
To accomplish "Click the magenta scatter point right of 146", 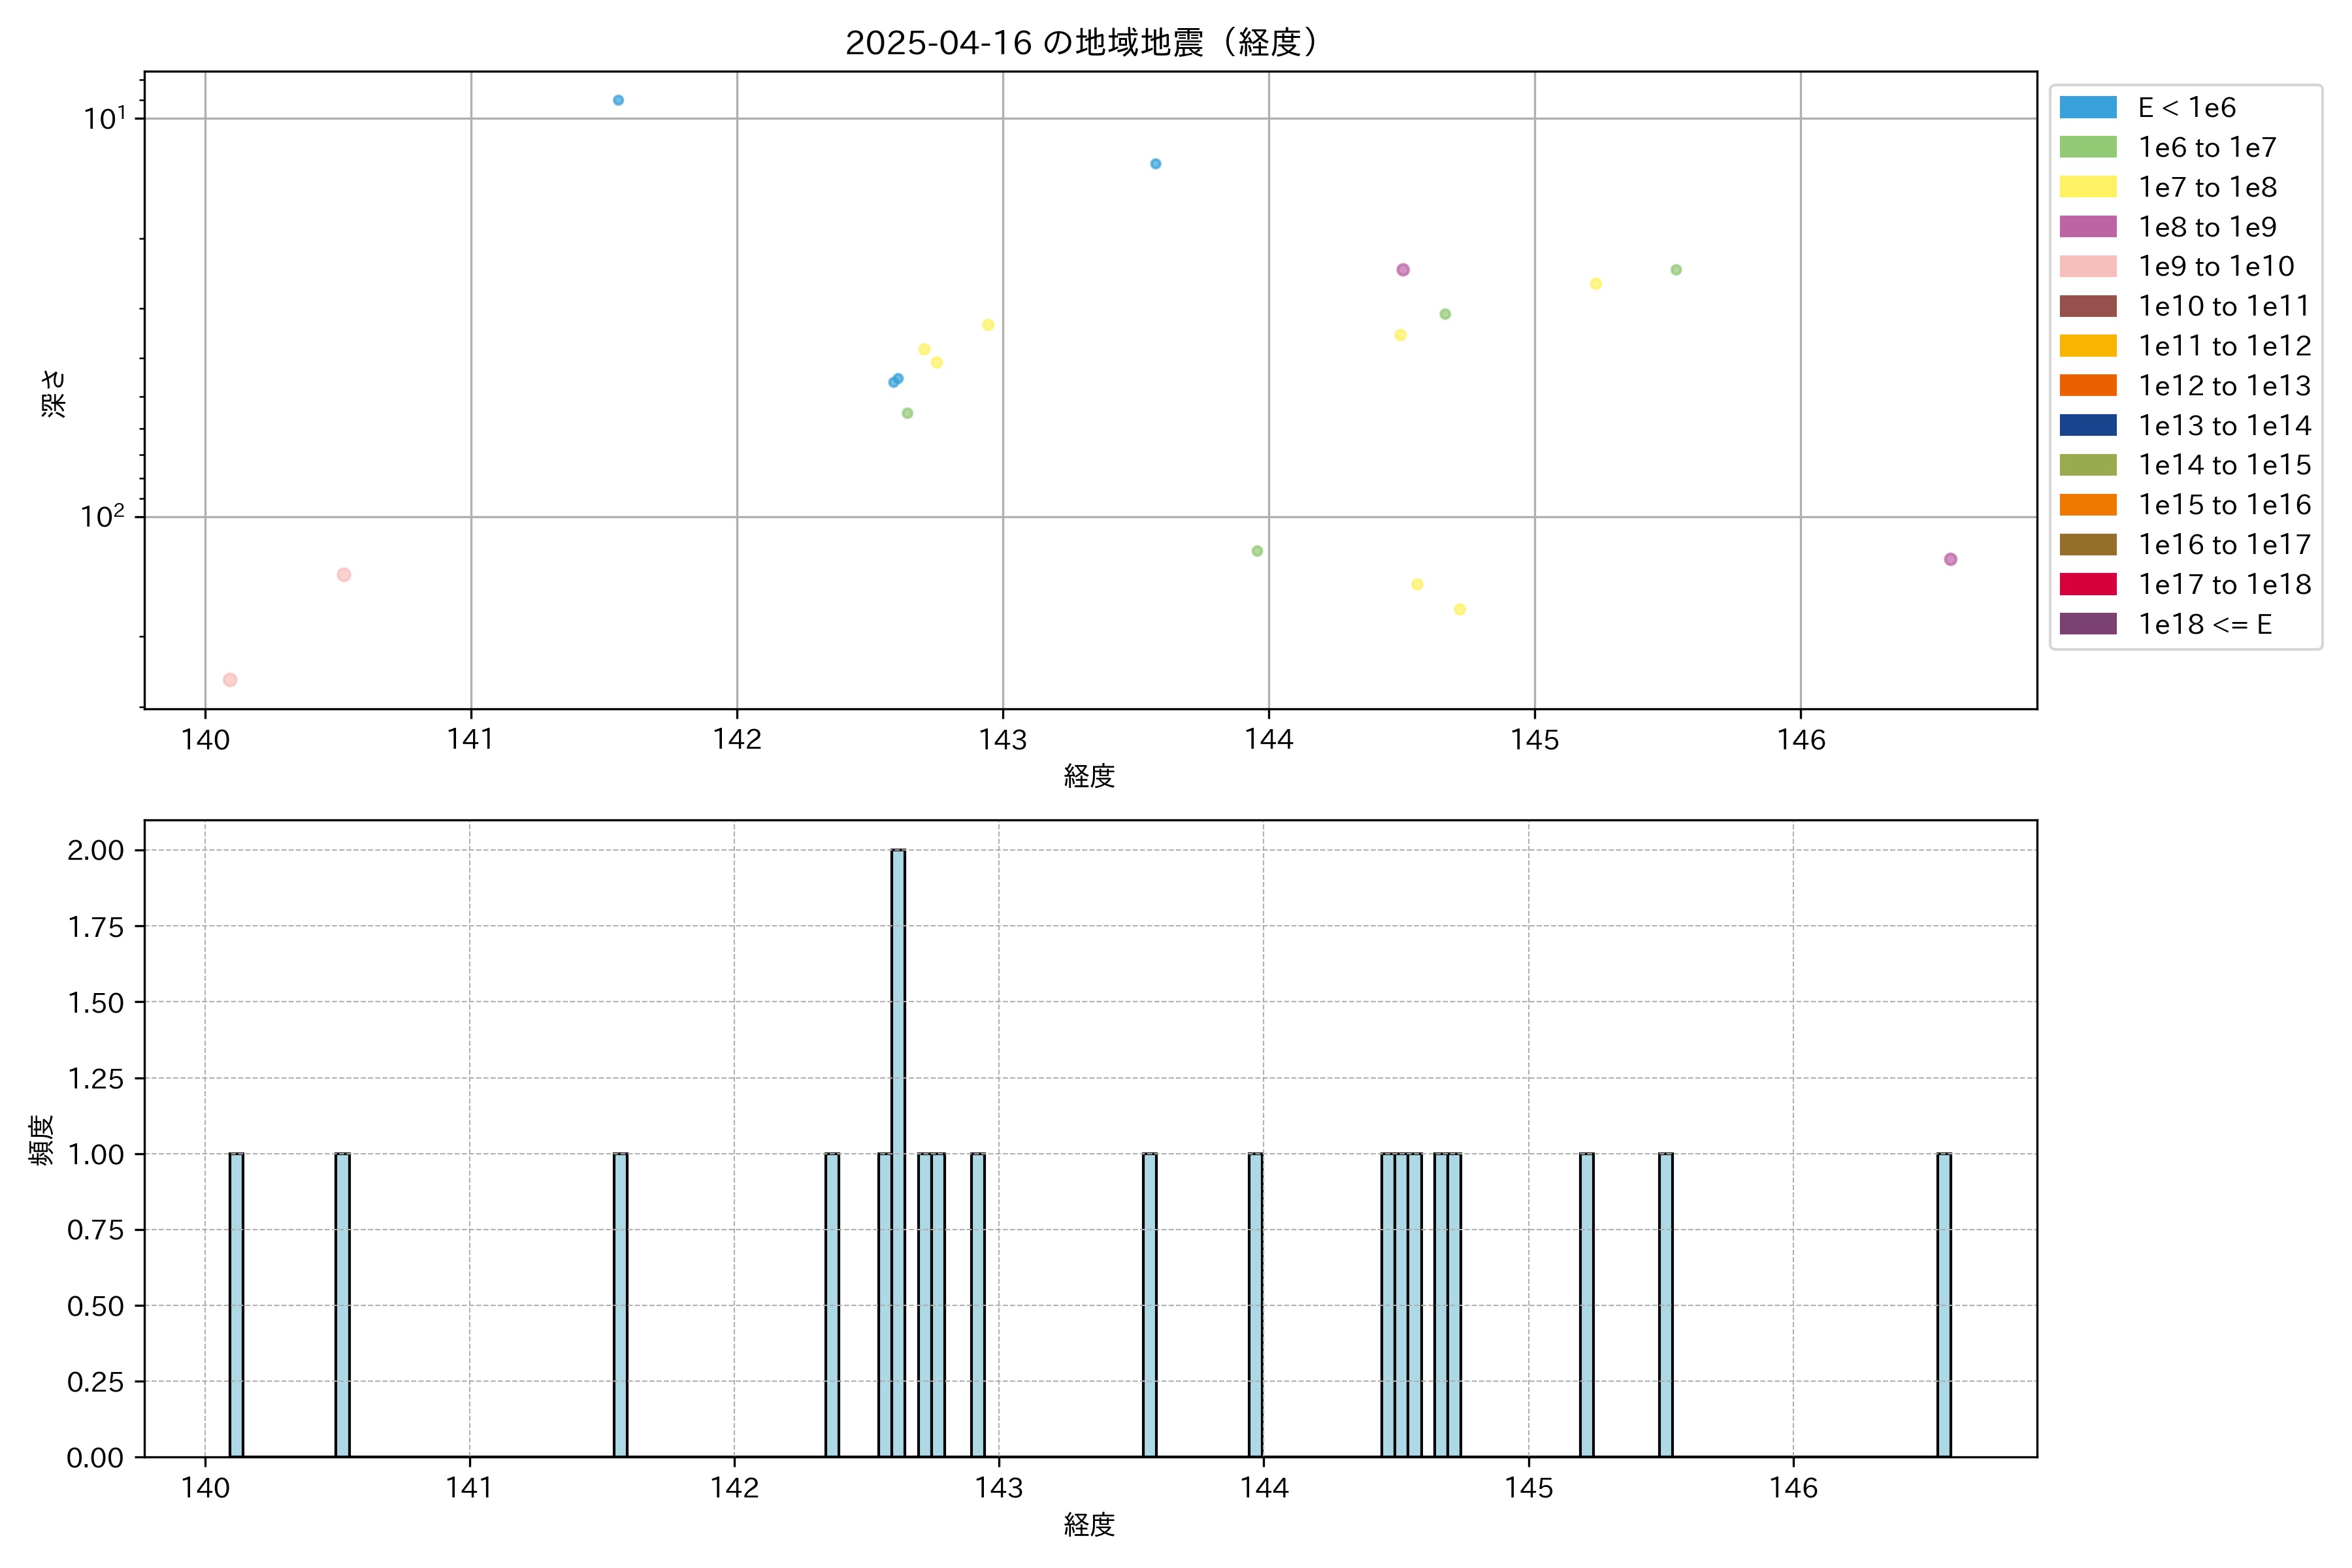I will 1950,559.
